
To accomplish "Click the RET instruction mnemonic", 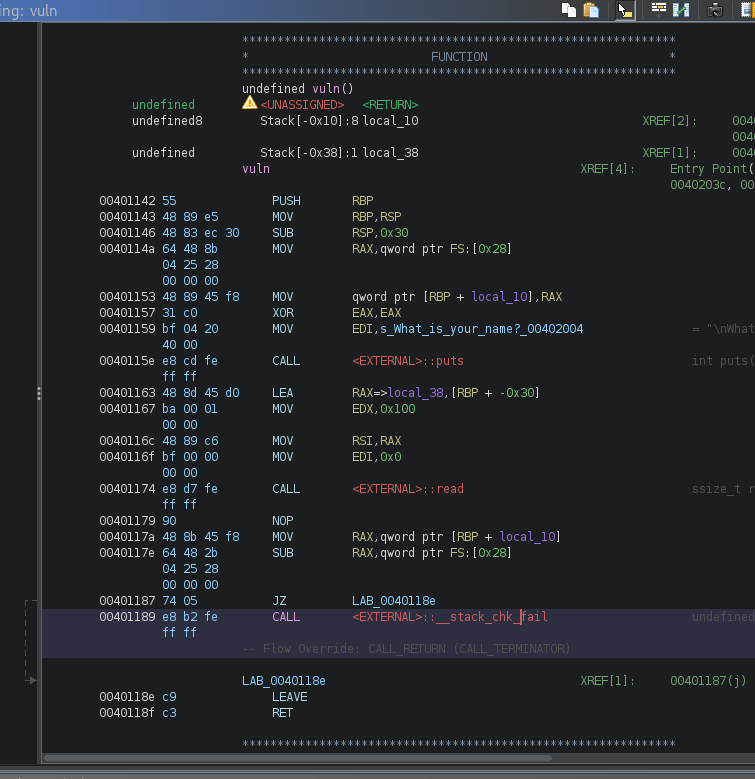I will (x=283, y=712).
